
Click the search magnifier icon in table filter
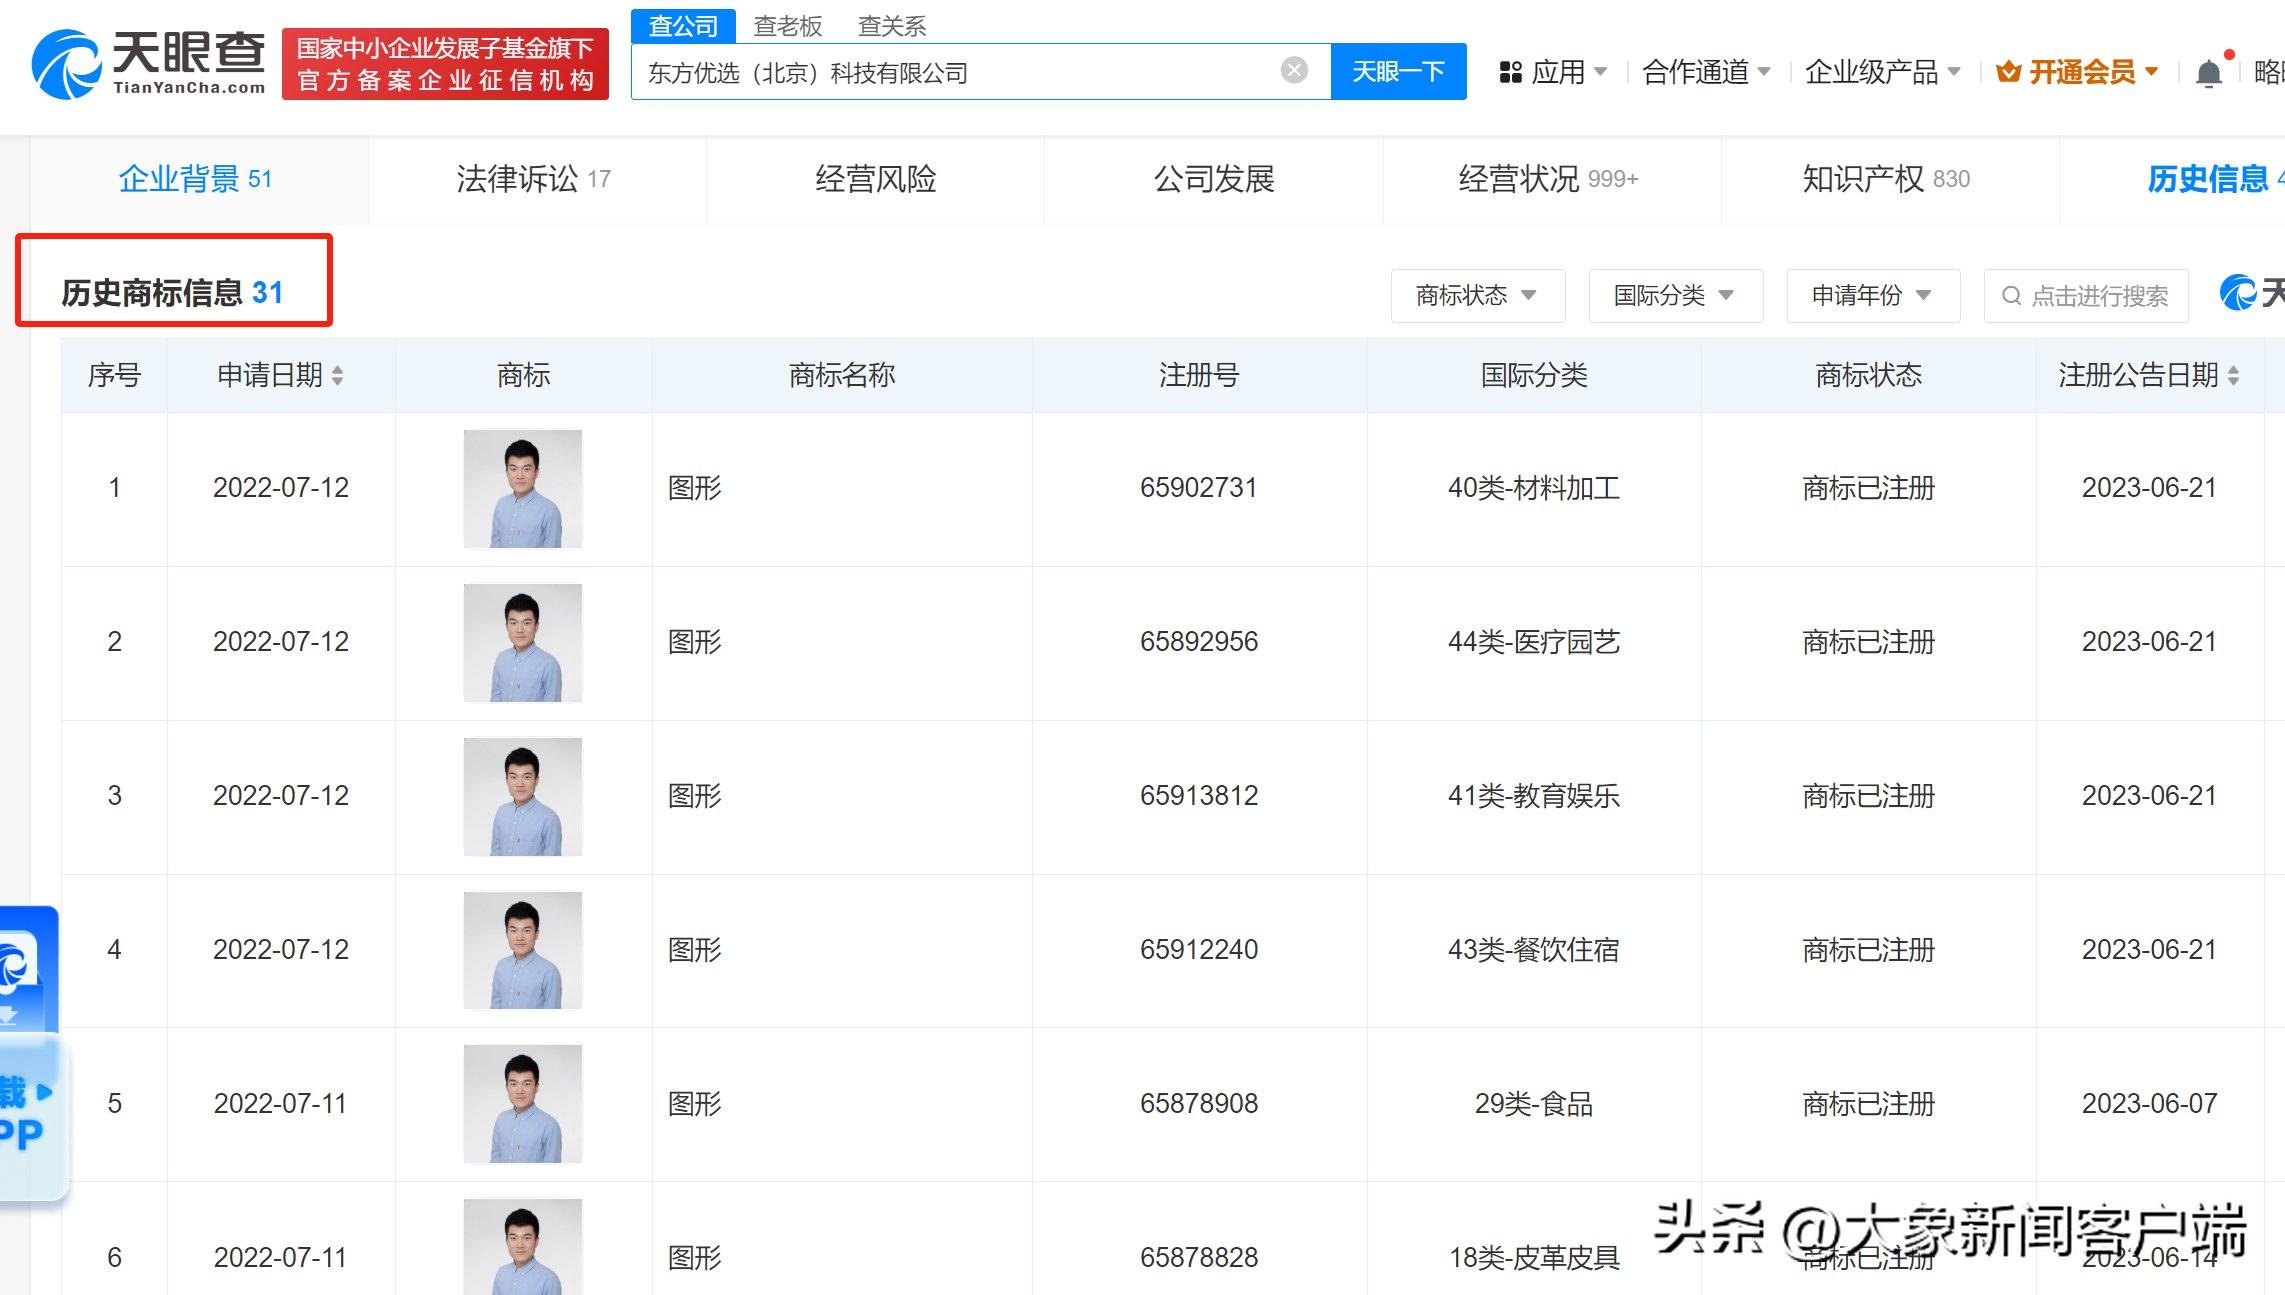click(x=2011, y=296)
